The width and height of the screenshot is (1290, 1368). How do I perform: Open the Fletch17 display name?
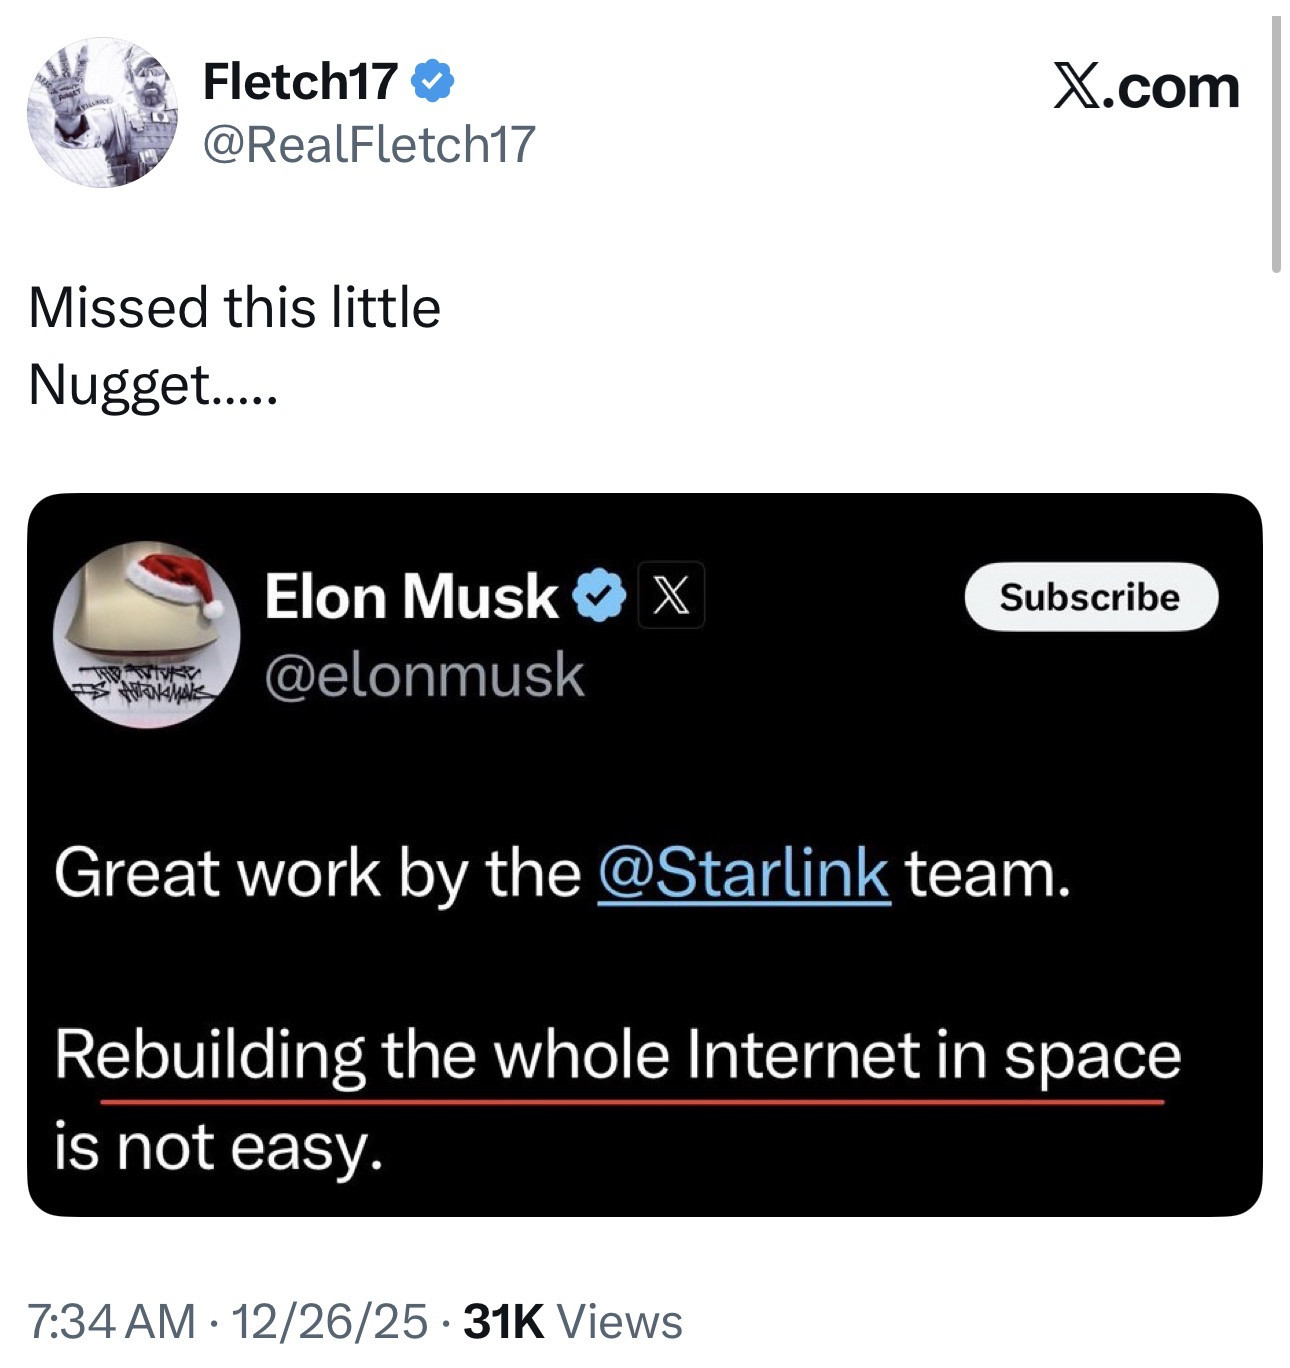(x=300, y=81)
